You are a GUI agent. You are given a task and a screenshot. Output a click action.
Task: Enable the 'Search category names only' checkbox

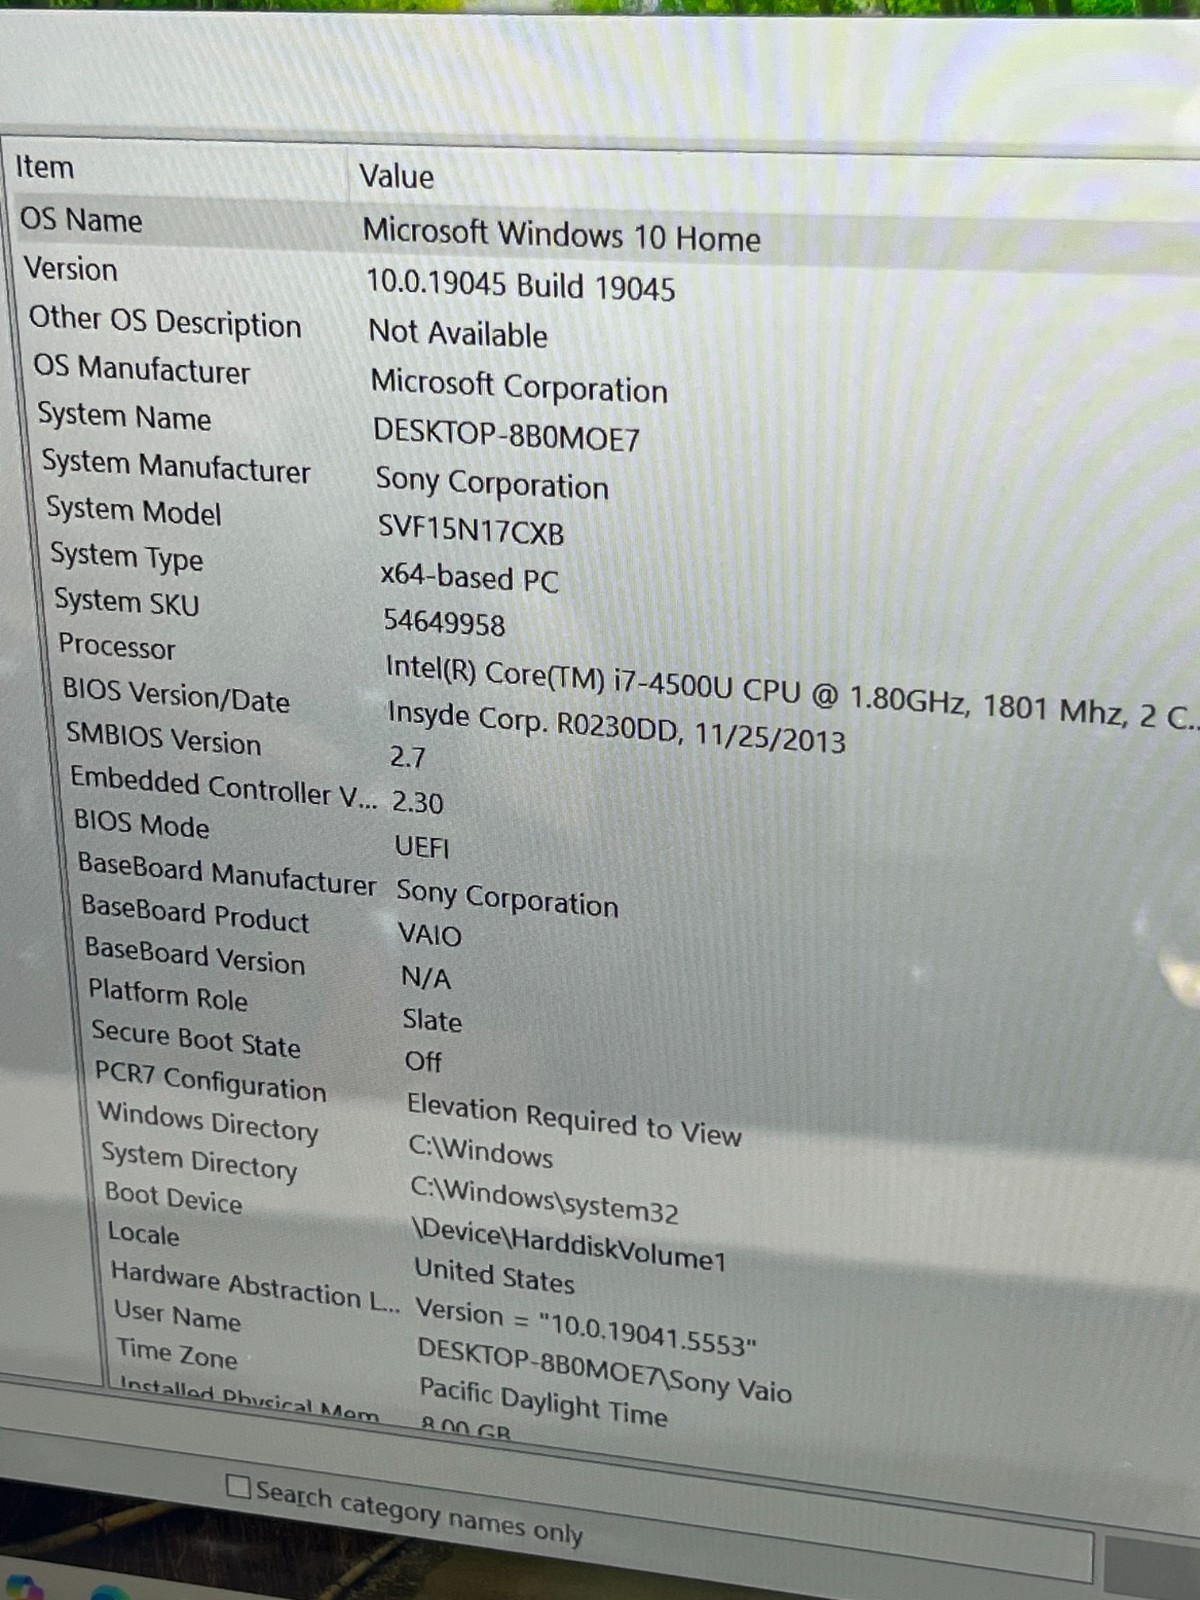coord(238,1487)
